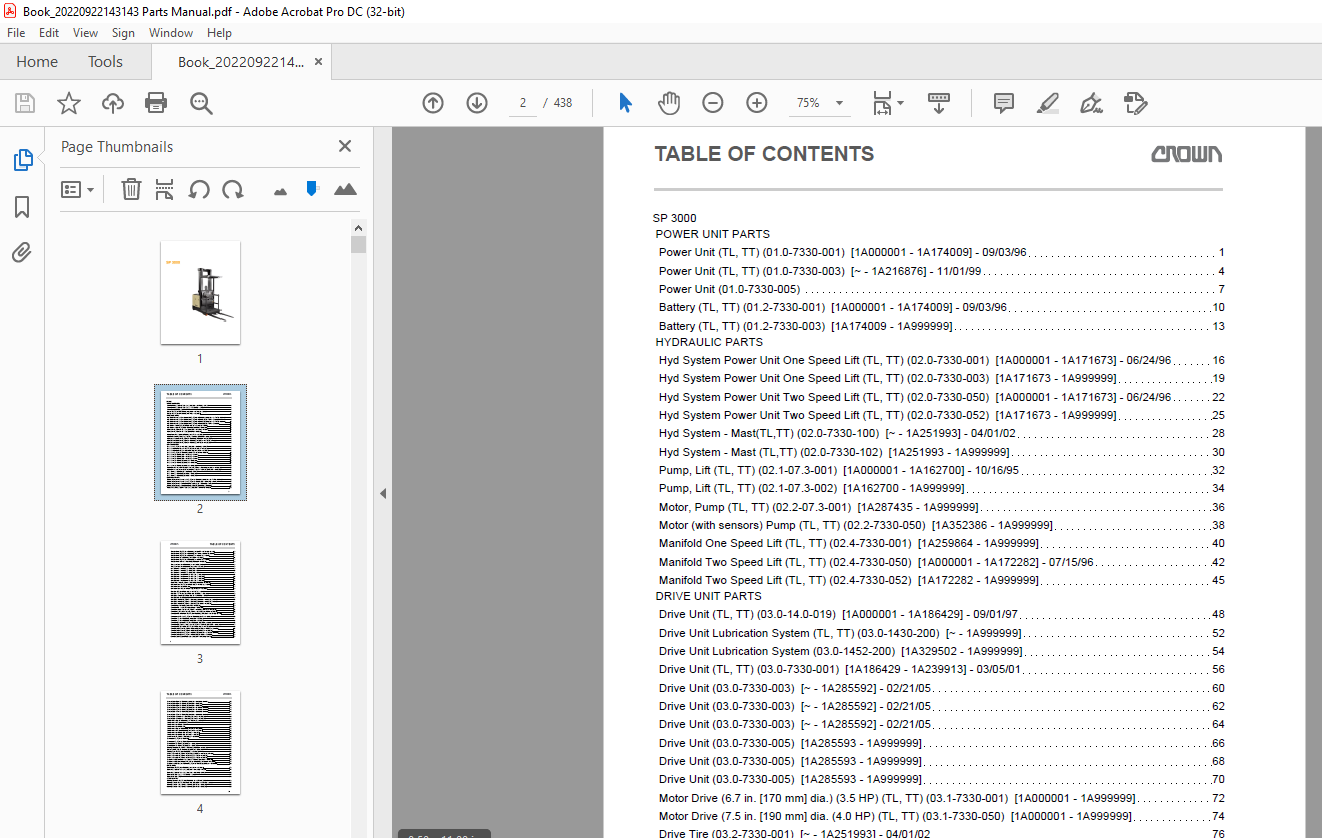Image resolution: width=1322 pixels, height=838 pixels.
Task: Show Page Thumbnails panel in sidebar
Action: click(x=22, y=160)
